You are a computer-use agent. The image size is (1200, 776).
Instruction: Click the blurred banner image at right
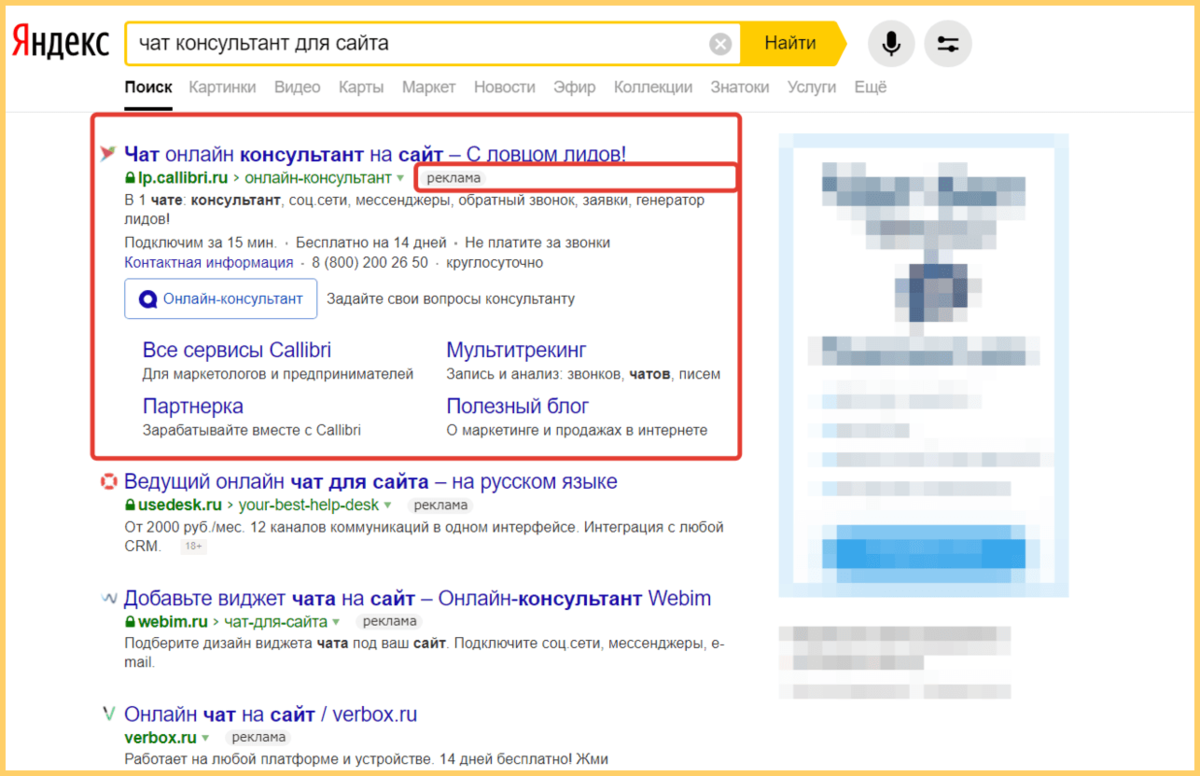tap(923, 366)
